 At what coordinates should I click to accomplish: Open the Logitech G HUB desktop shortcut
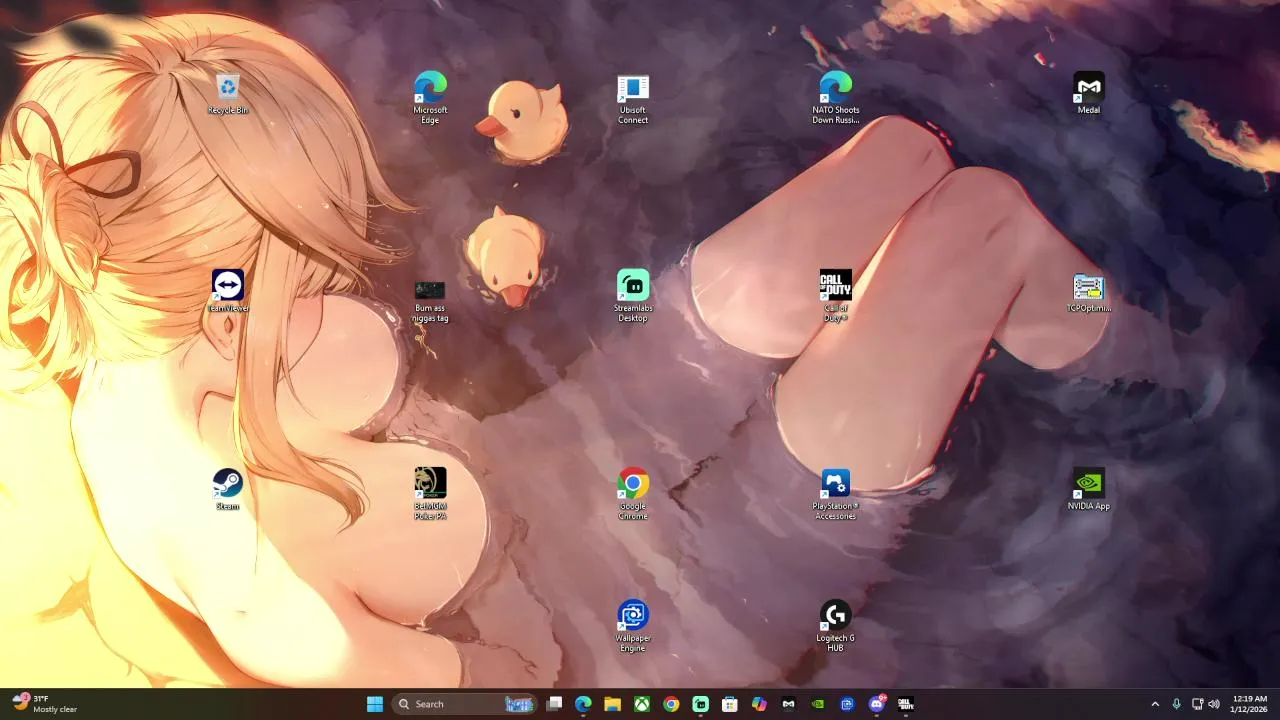click(x=836, y=626)
